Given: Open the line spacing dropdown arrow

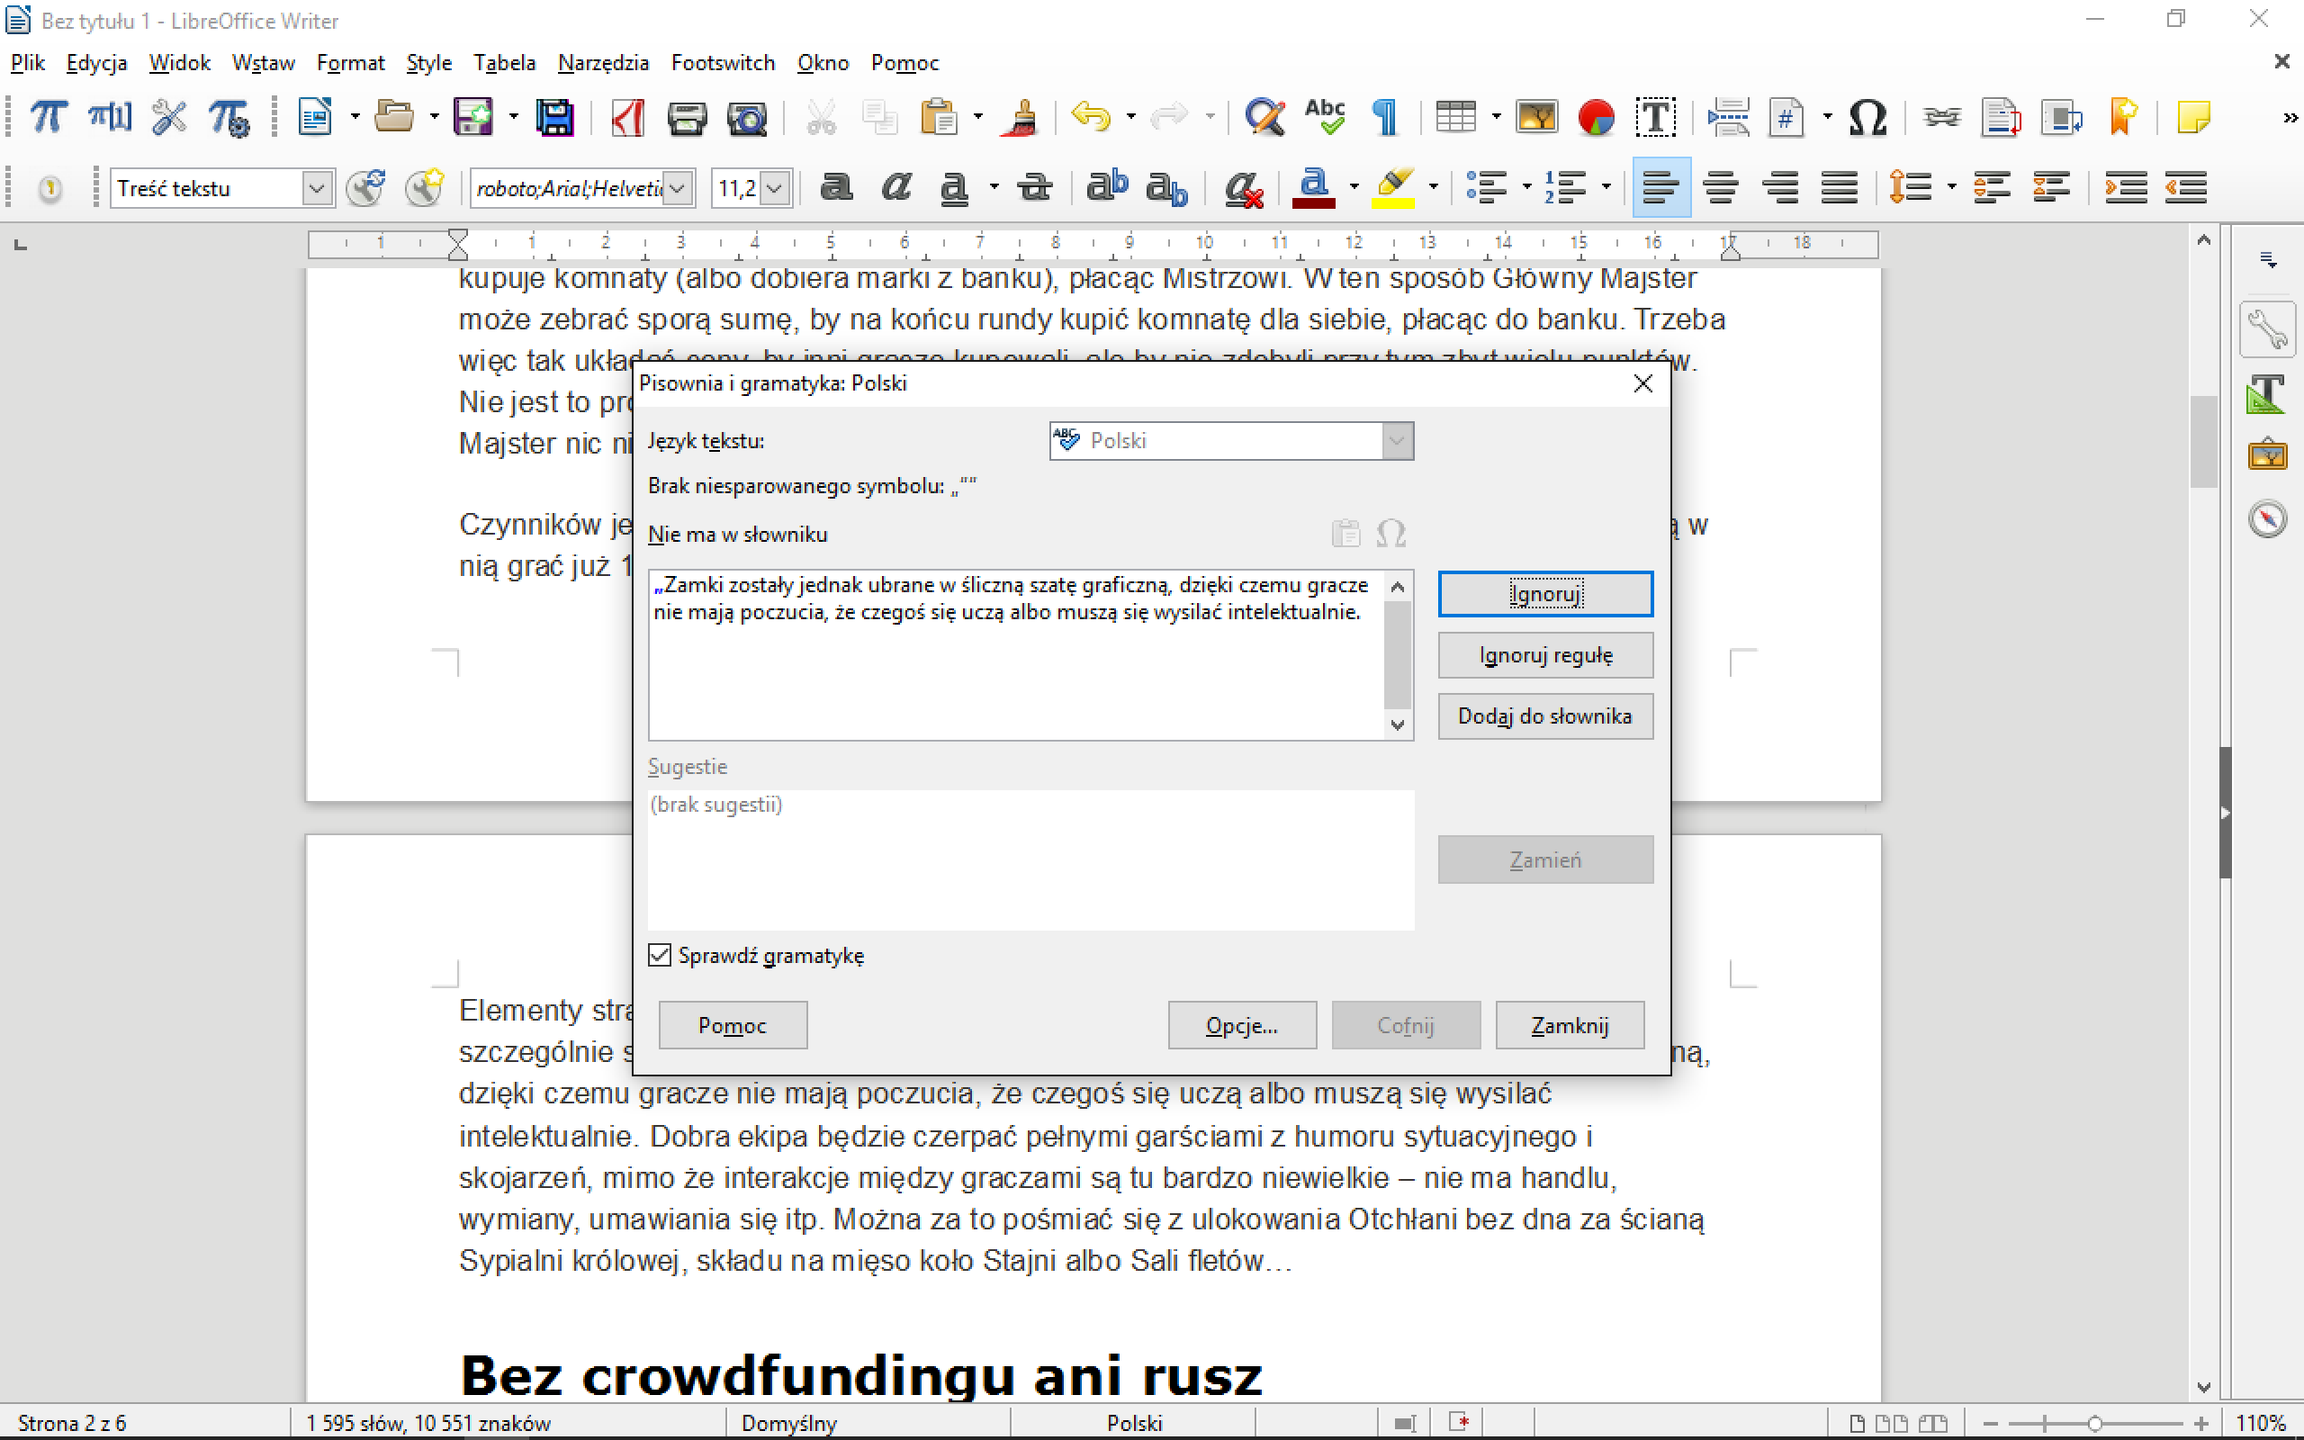Looking at the screenshot, I should coord(1952,187).
